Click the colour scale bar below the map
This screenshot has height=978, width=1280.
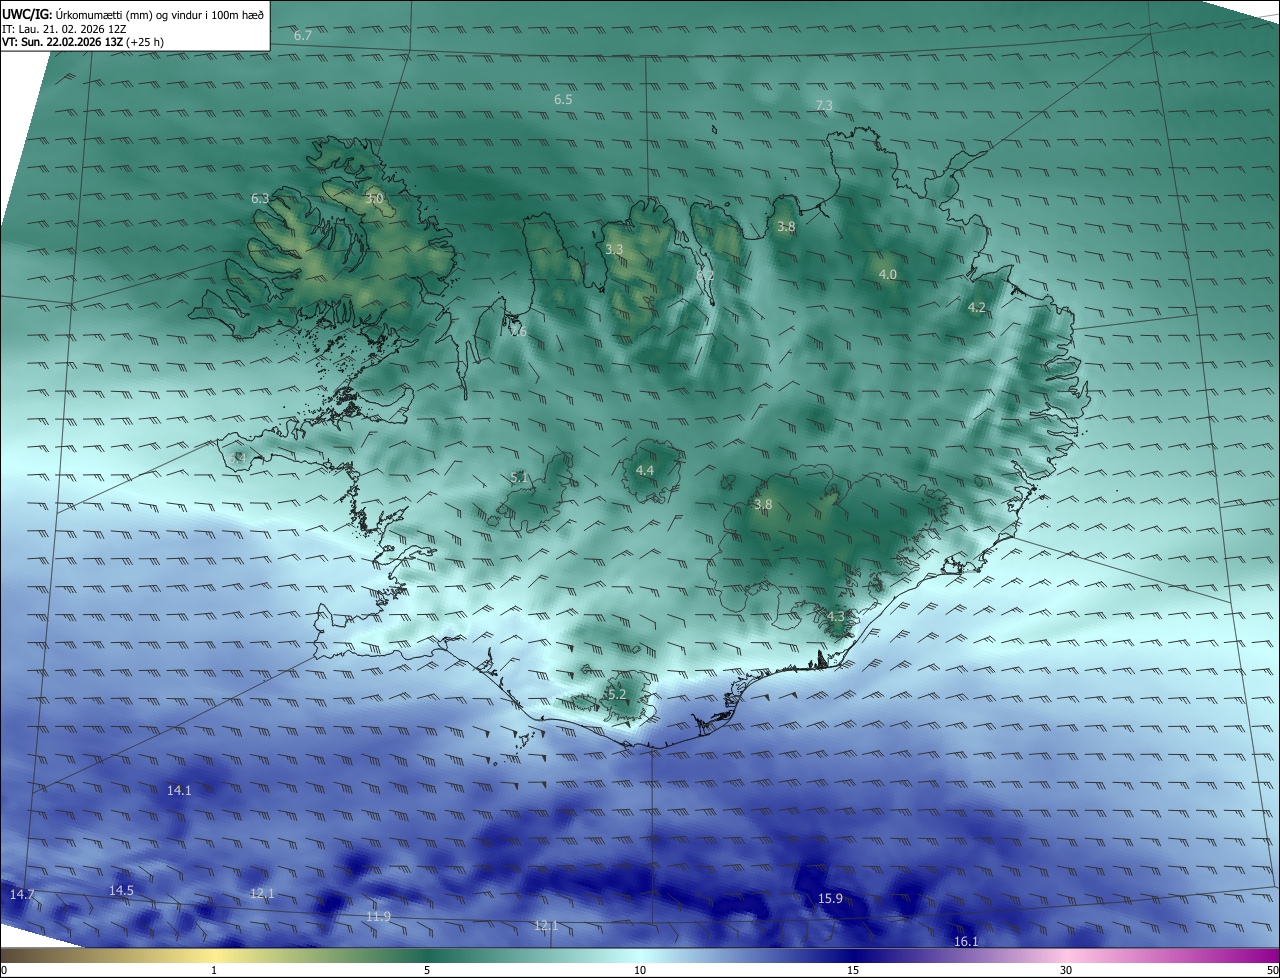click(x=640, y=956)
